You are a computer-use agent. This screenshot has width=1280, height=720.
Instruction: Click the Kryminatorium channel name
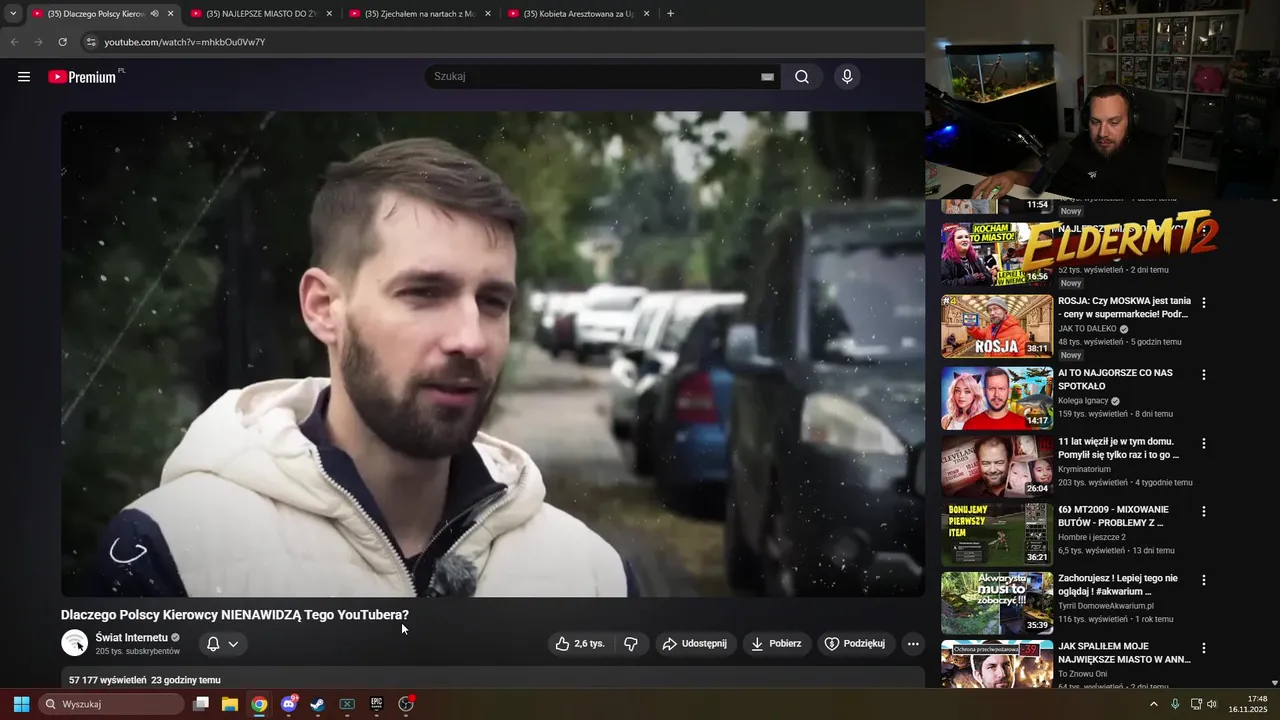[x=1084, y=469]
